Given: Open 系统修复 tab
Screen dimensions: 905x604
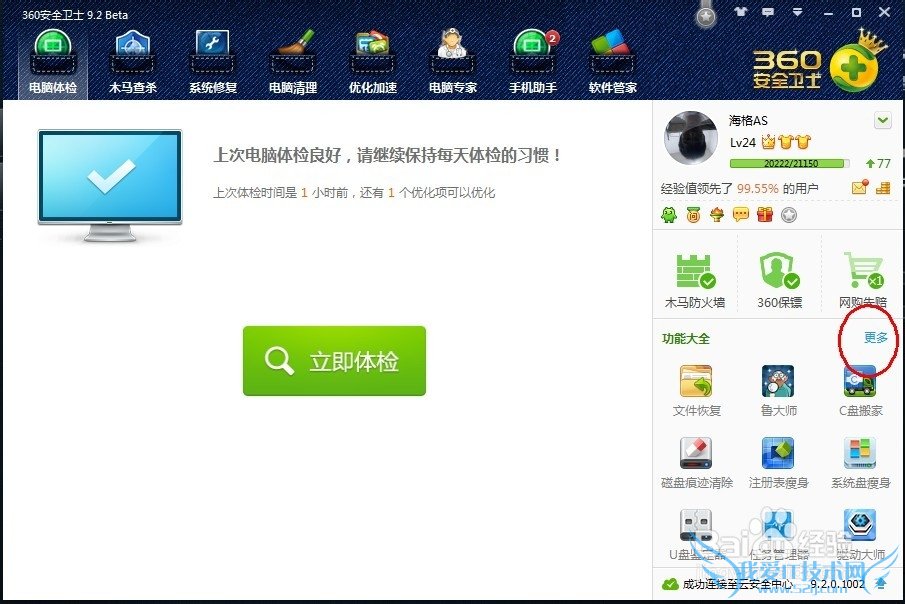Looking at the screenshot, I should pyautogui.click(x=213, y=63).
